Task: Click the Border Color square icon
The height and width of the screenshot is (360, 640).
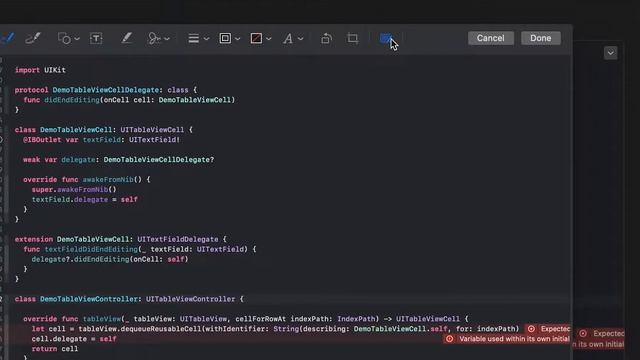Action: tap(225, 38)
